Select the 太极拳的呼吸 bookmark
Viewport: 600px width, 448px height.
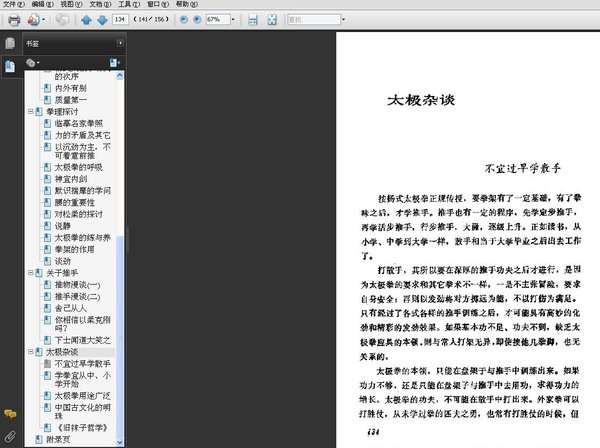(x=78, y=167)
